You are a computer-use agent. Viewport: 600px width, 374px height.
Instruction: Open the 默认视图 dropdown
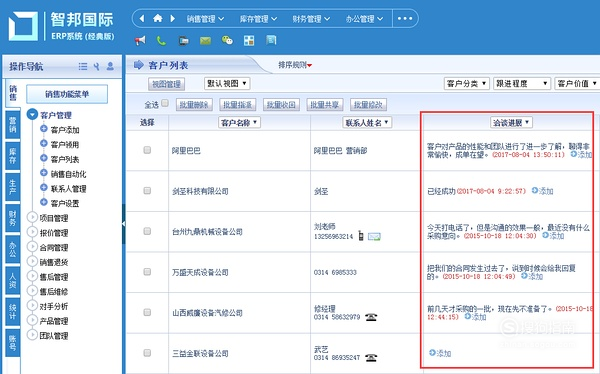227,83
